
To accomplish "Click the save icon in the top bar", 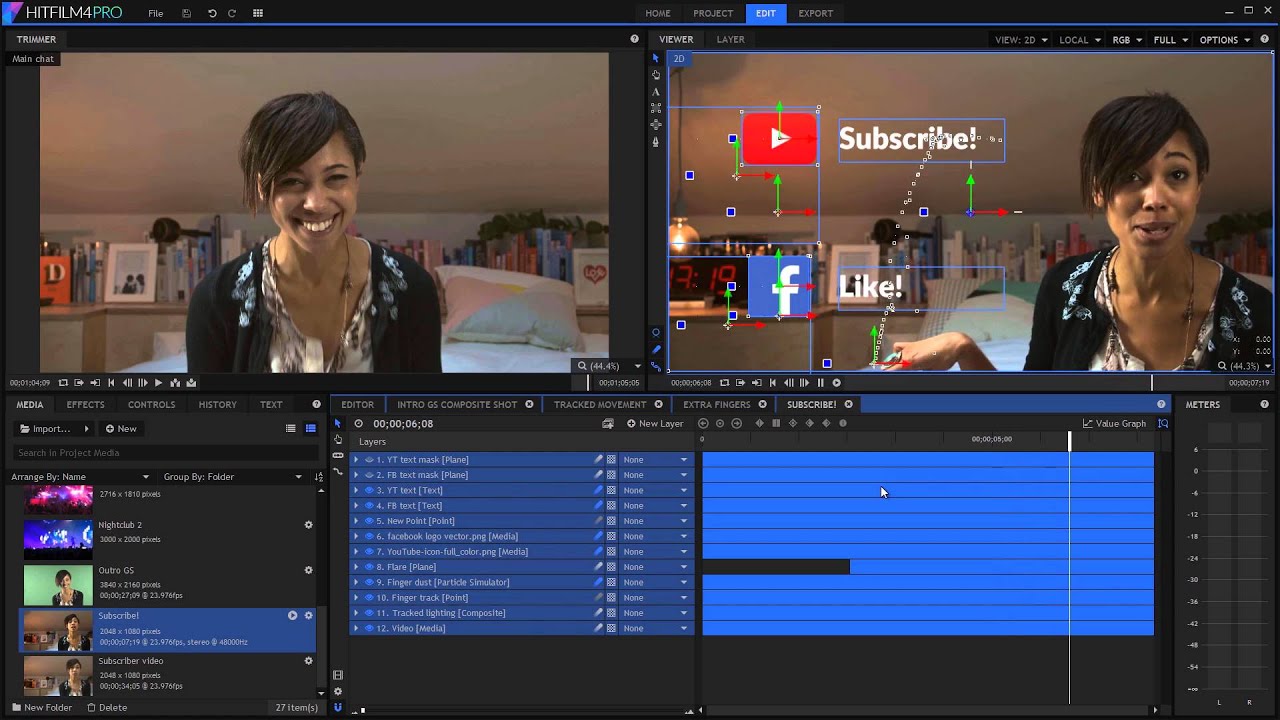I will [x=187, y=13].
